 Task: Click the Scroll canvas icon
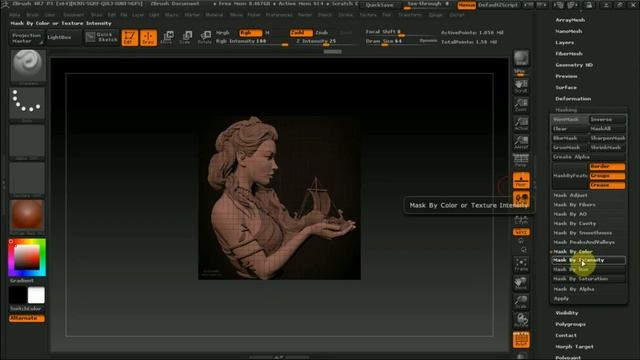coord(521,87)
